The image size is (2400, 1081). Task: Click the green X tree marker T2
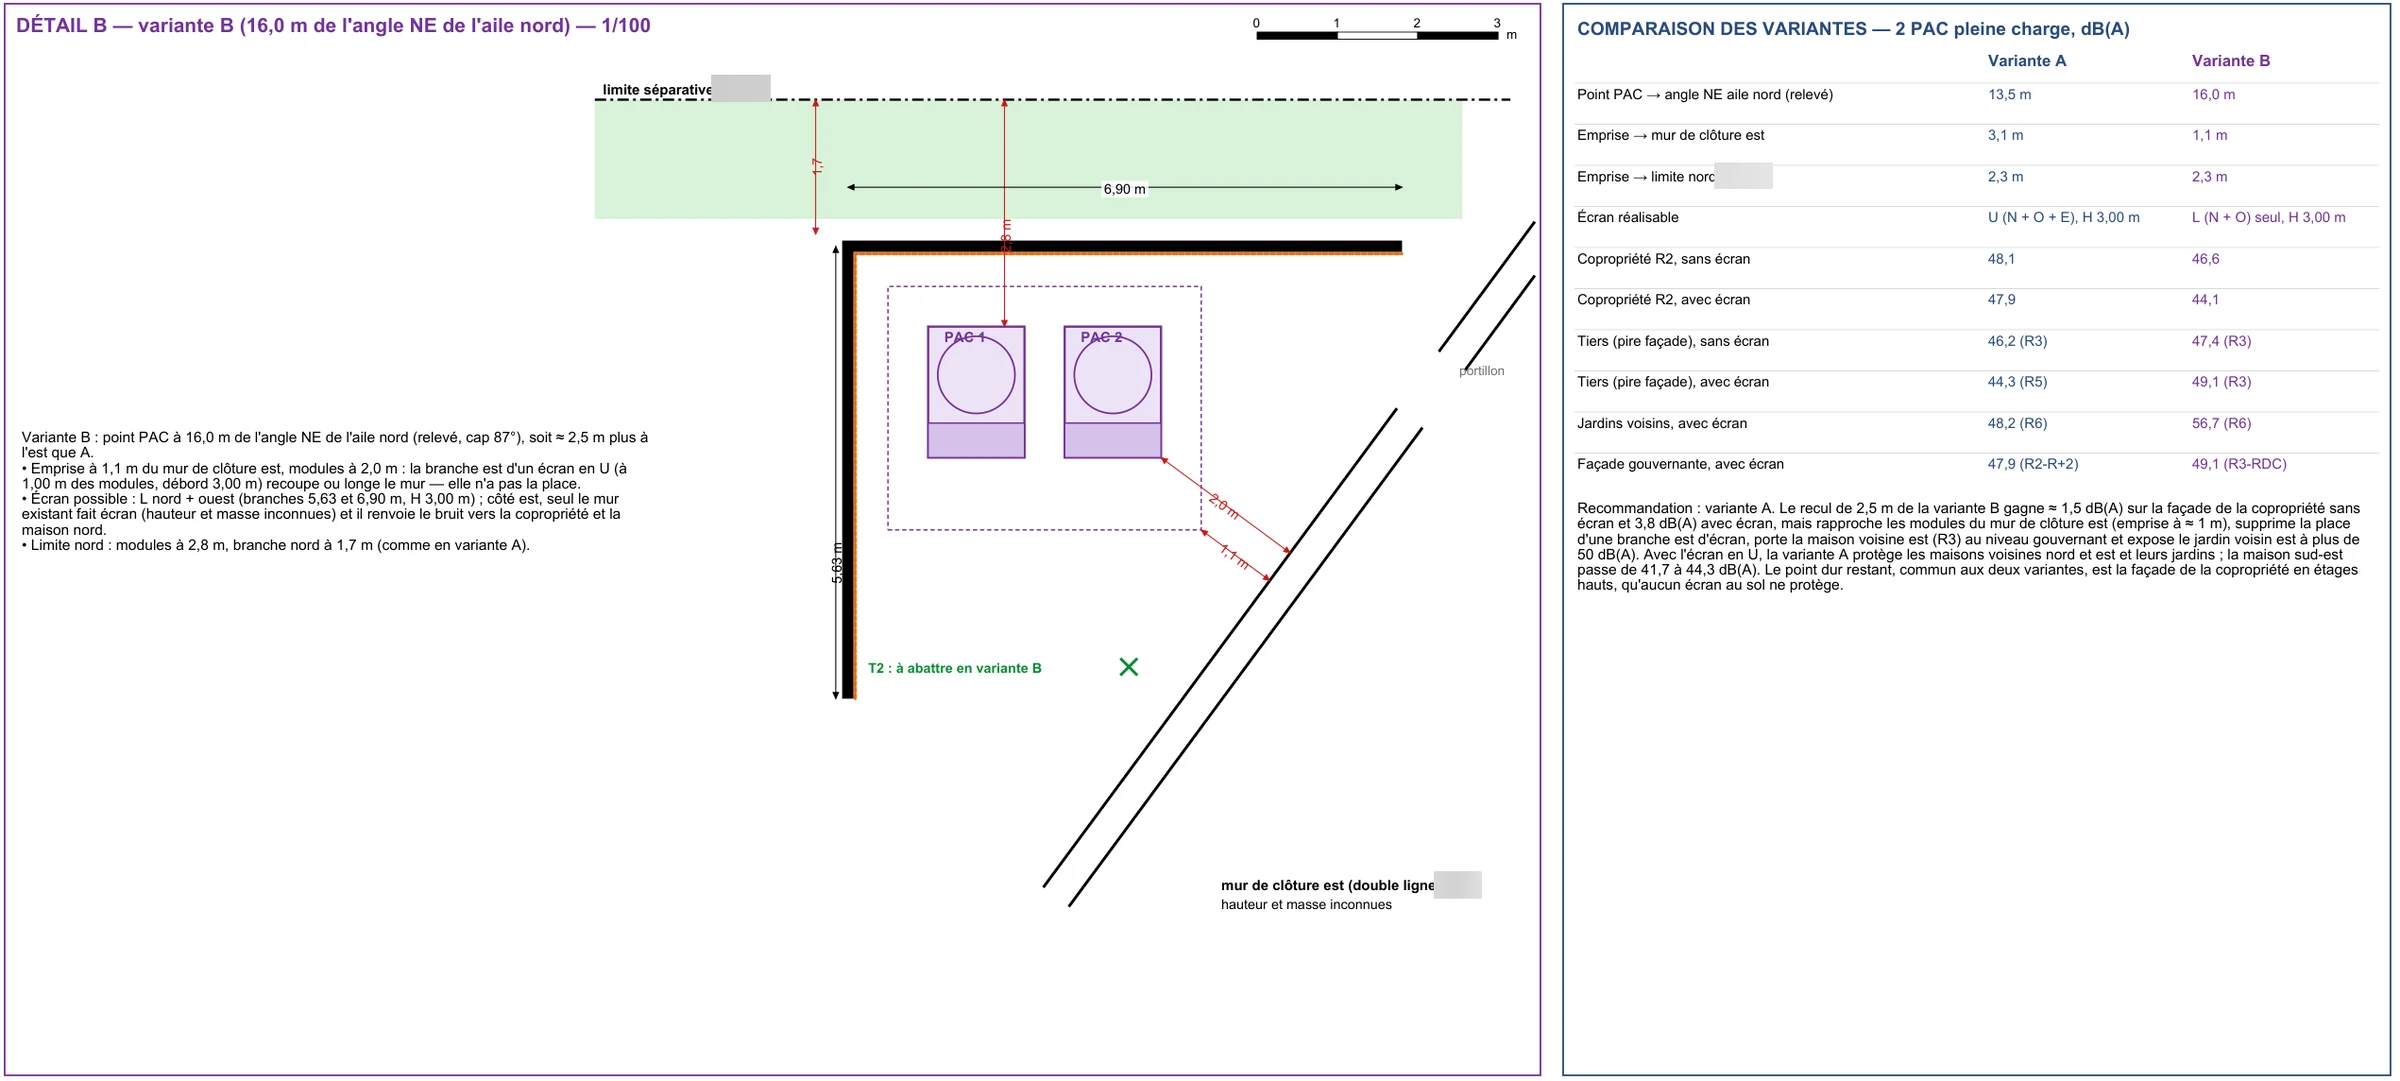click(1129, 667)
